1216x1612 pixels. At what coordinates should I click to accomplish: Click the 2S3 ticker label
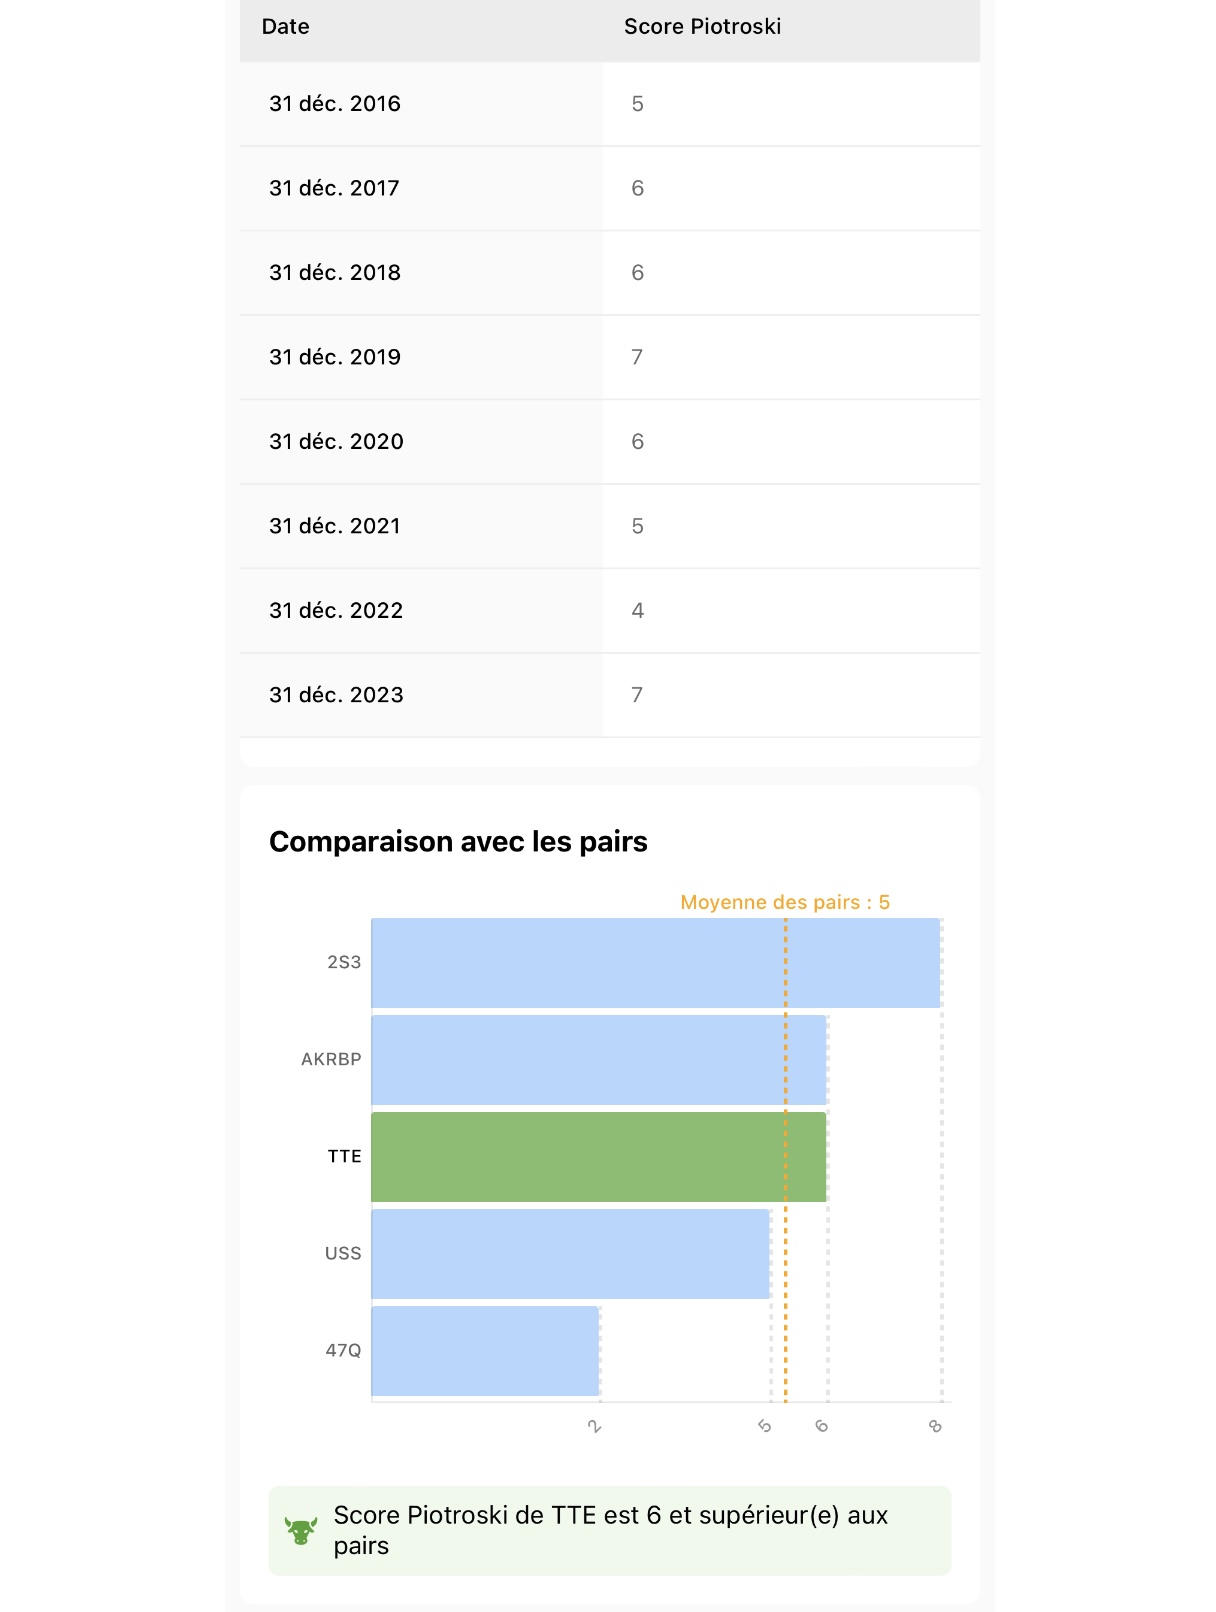(344, 962)
